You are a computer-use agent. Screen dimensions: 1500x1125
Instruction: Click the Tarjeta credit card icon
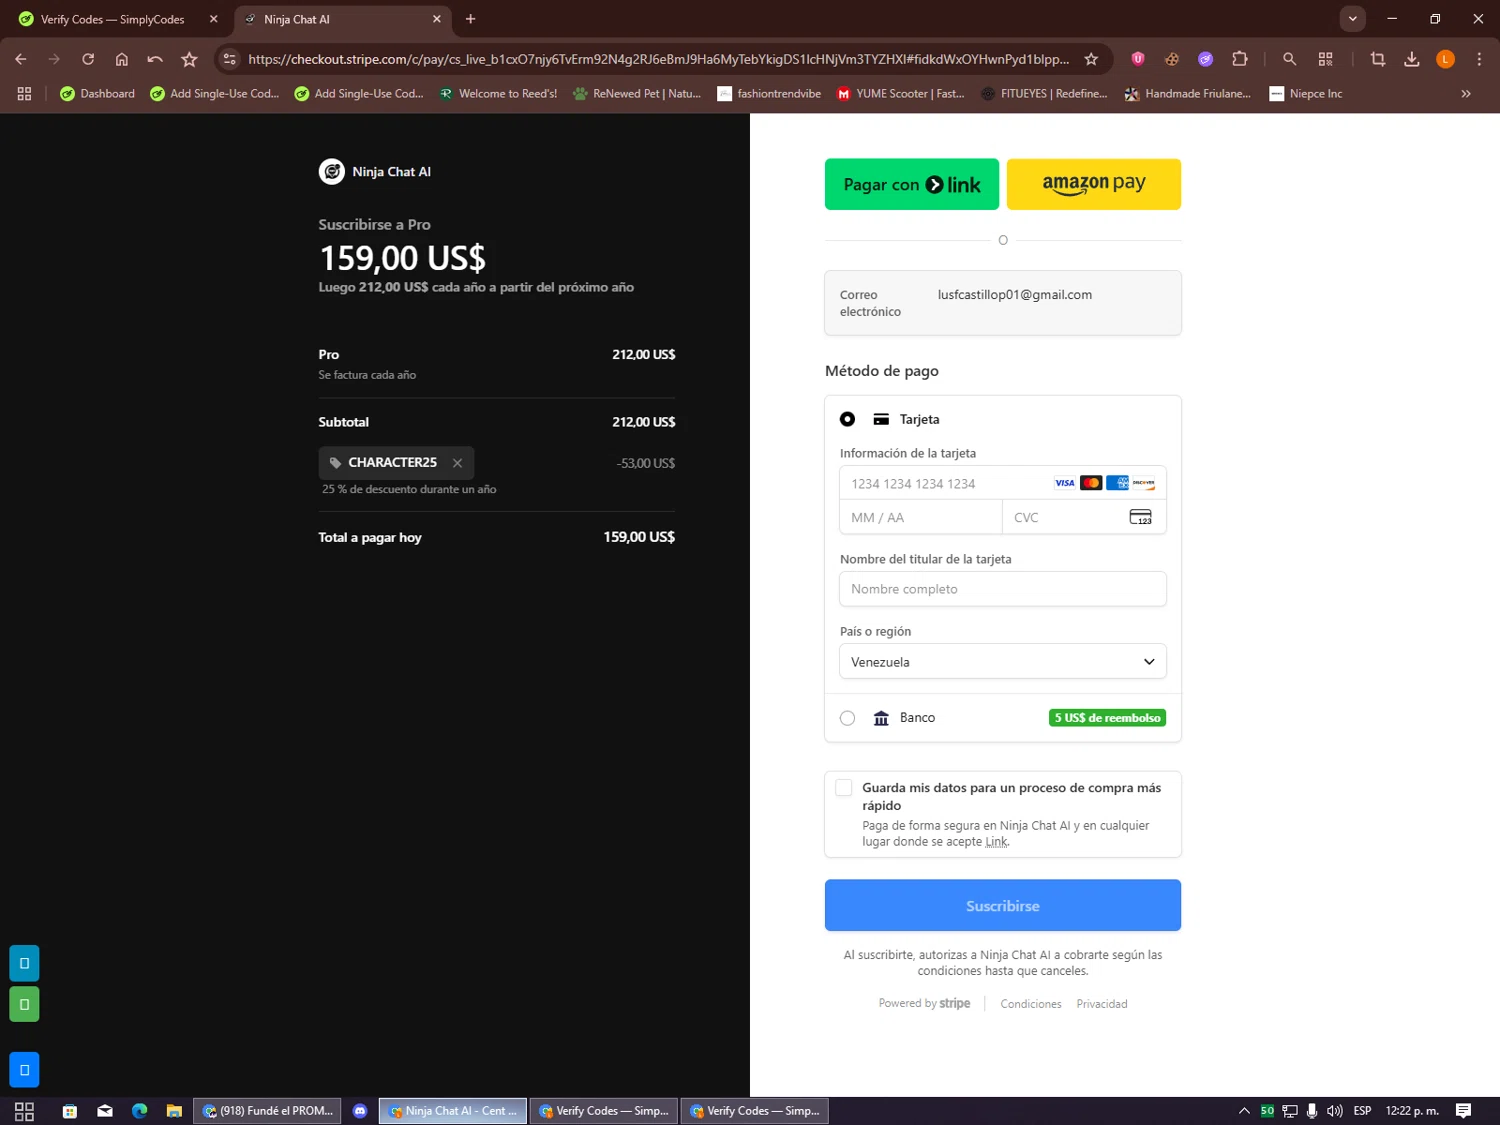(x=881, y=419)
